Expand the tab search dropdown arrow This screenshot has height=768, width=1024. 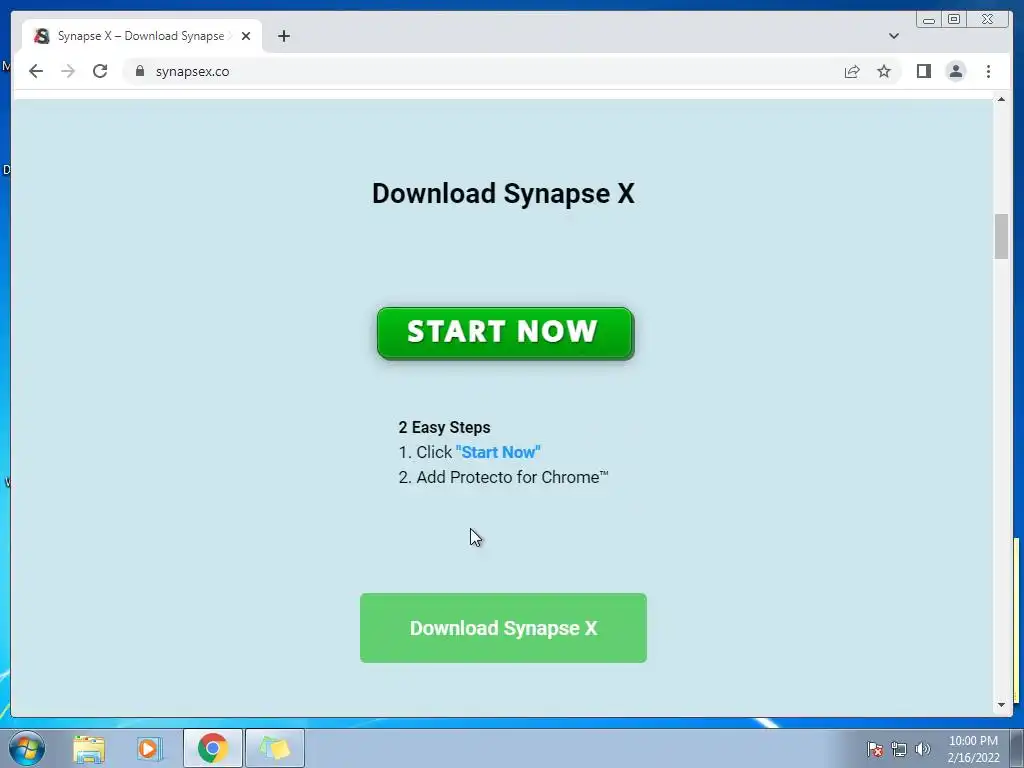tap(893, 36)
